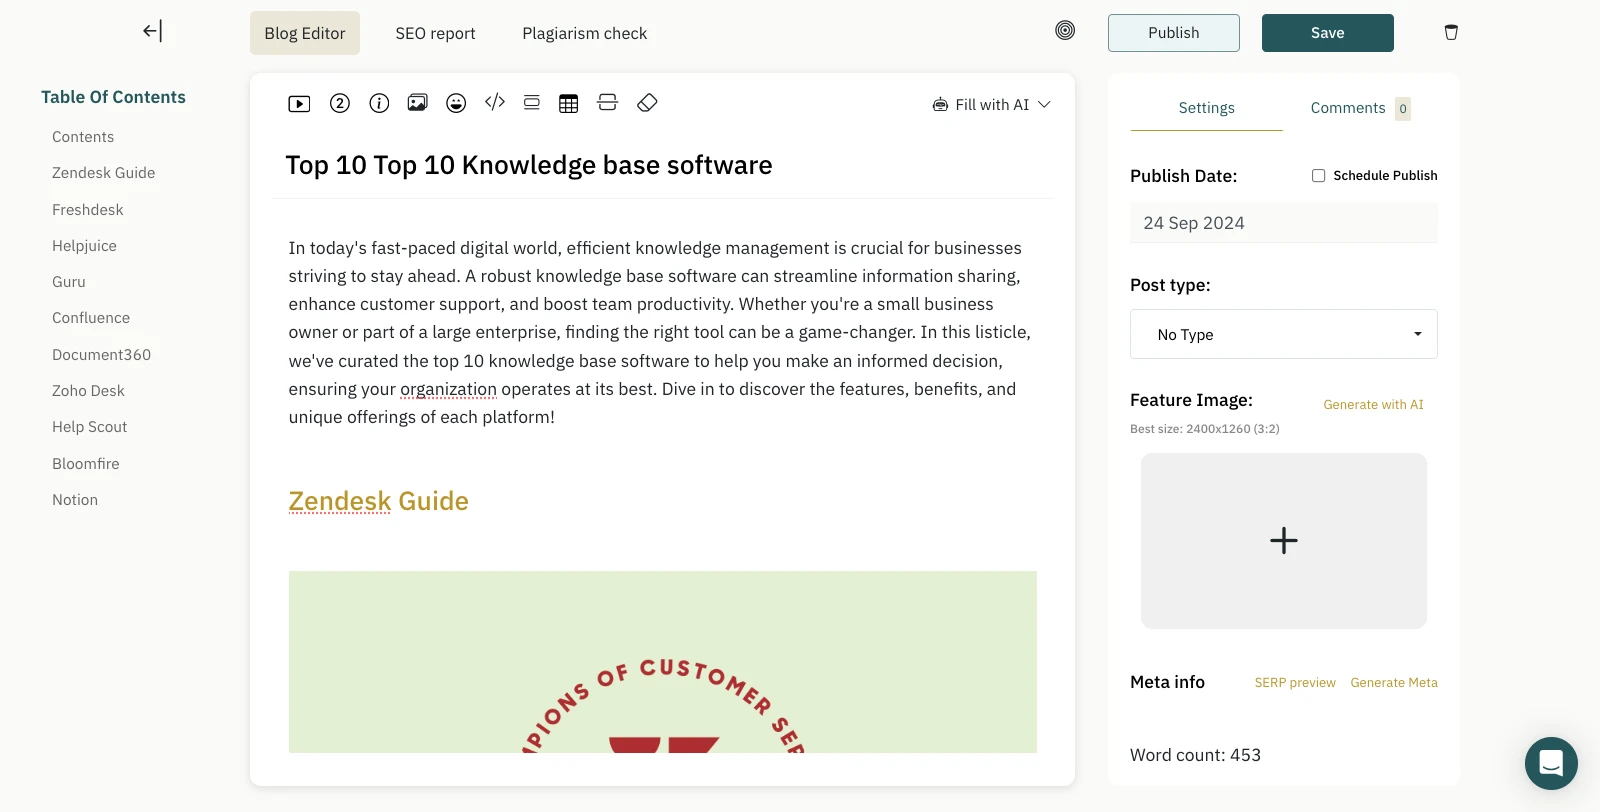
Task: Open the Post type dropdown
Action: click(x=1284, y=334)
